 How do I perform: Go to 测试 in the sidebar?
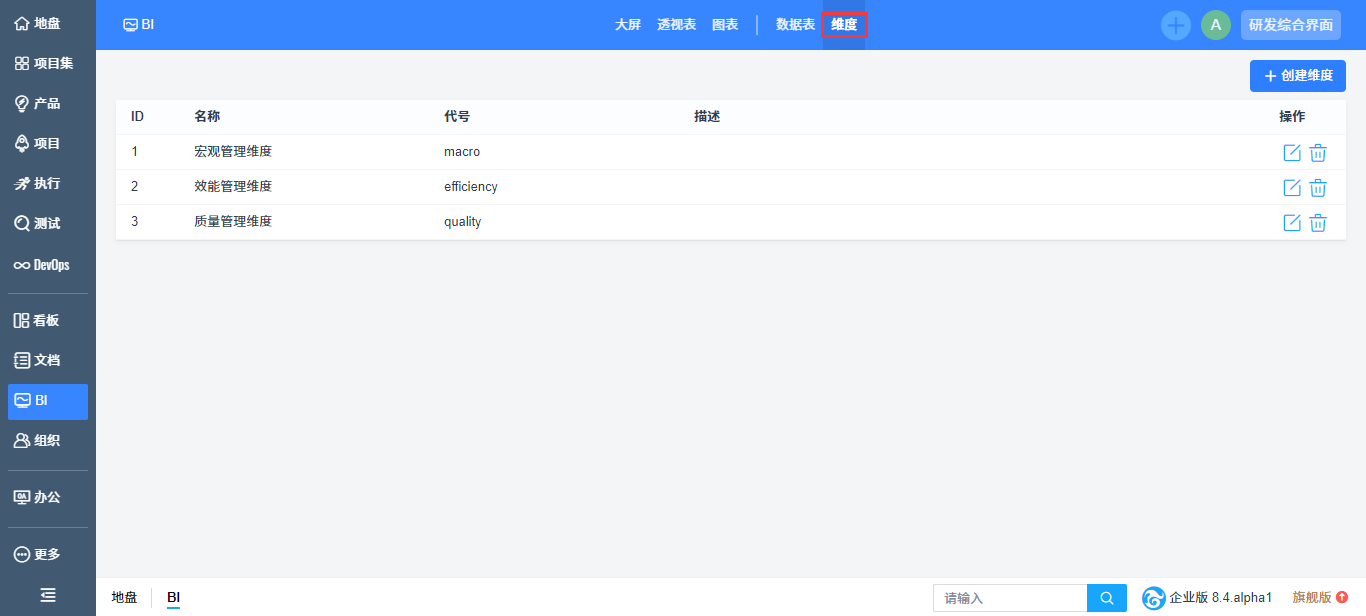[x=38, y=223]
